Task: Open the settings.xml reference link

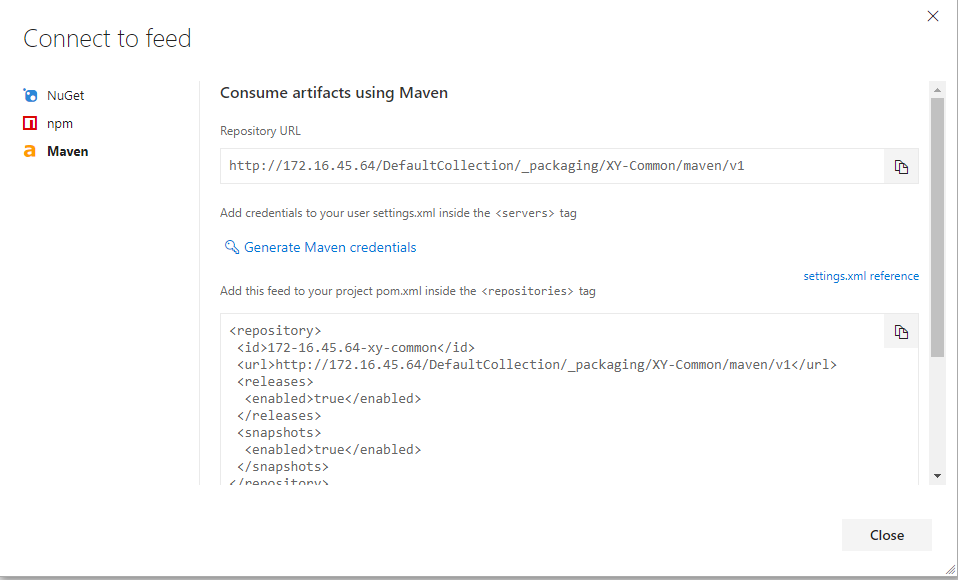Action: [x=861, y=276]
